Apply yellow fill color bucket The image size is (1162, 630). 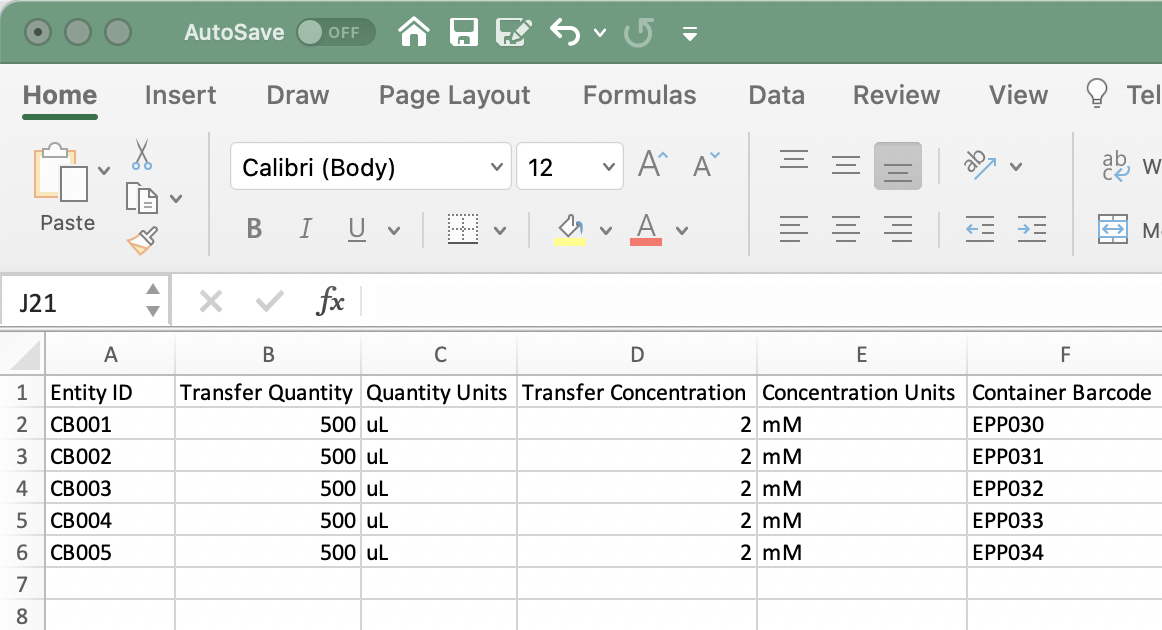[570, 229]
